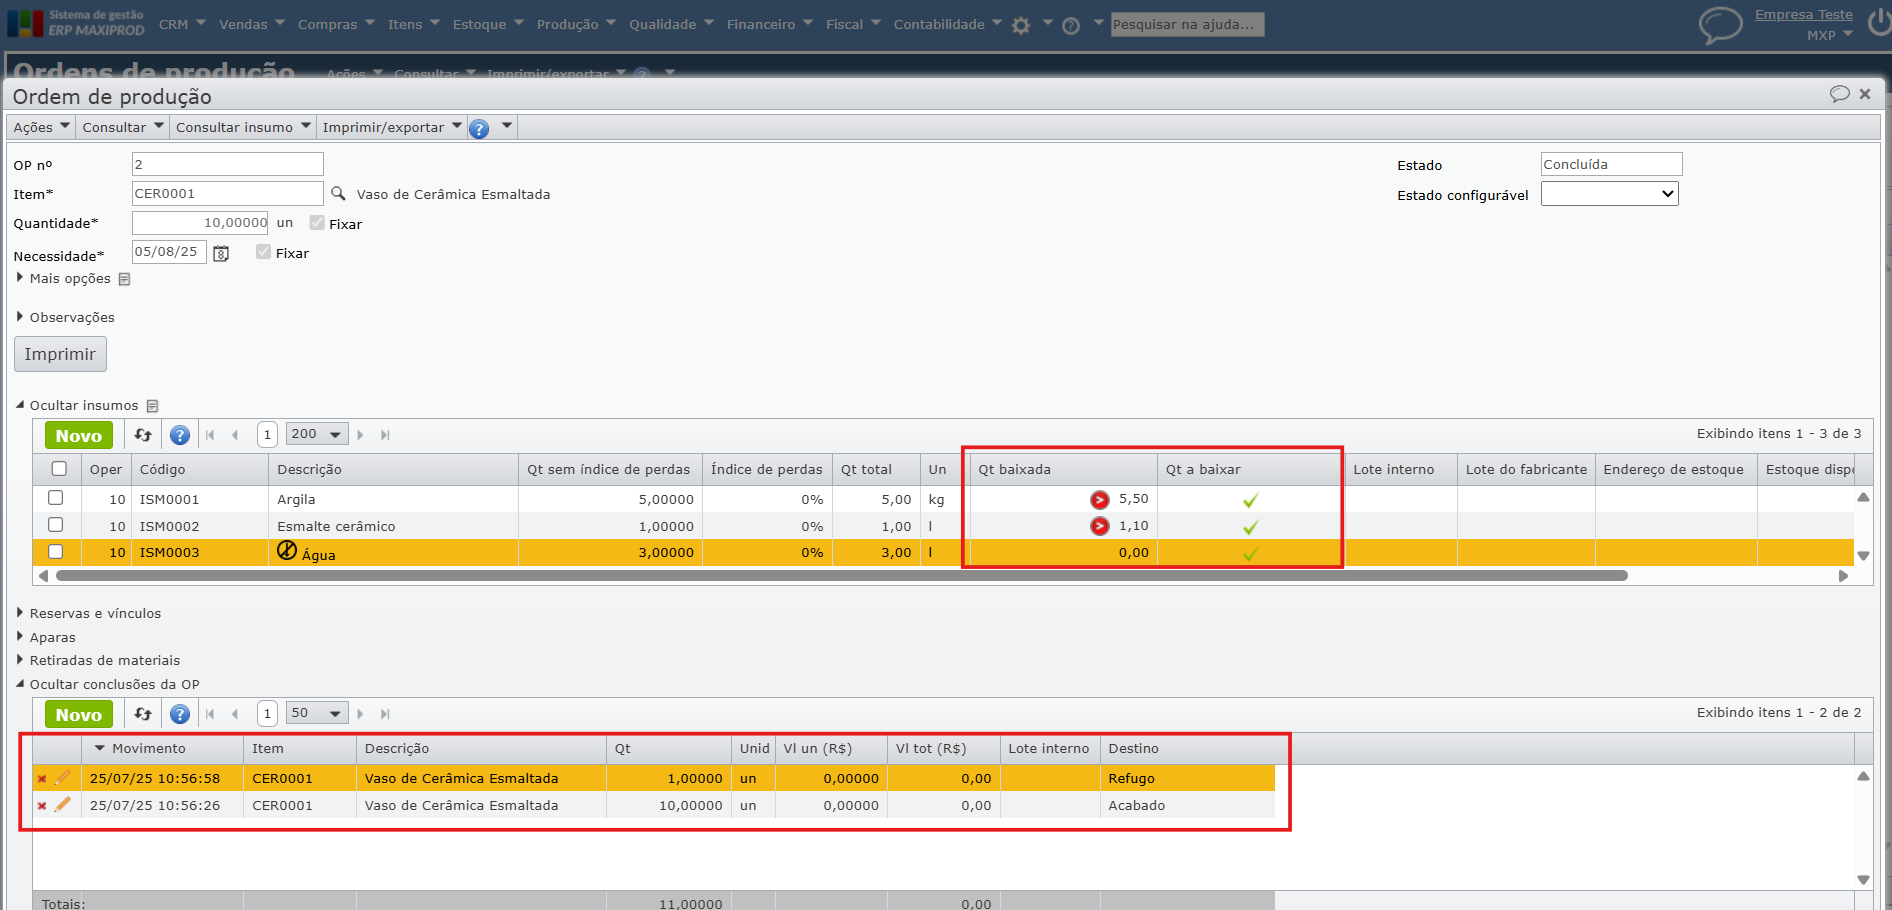
Task: Open the Necessidade calendar picker
Action: (x=221, y=253)
